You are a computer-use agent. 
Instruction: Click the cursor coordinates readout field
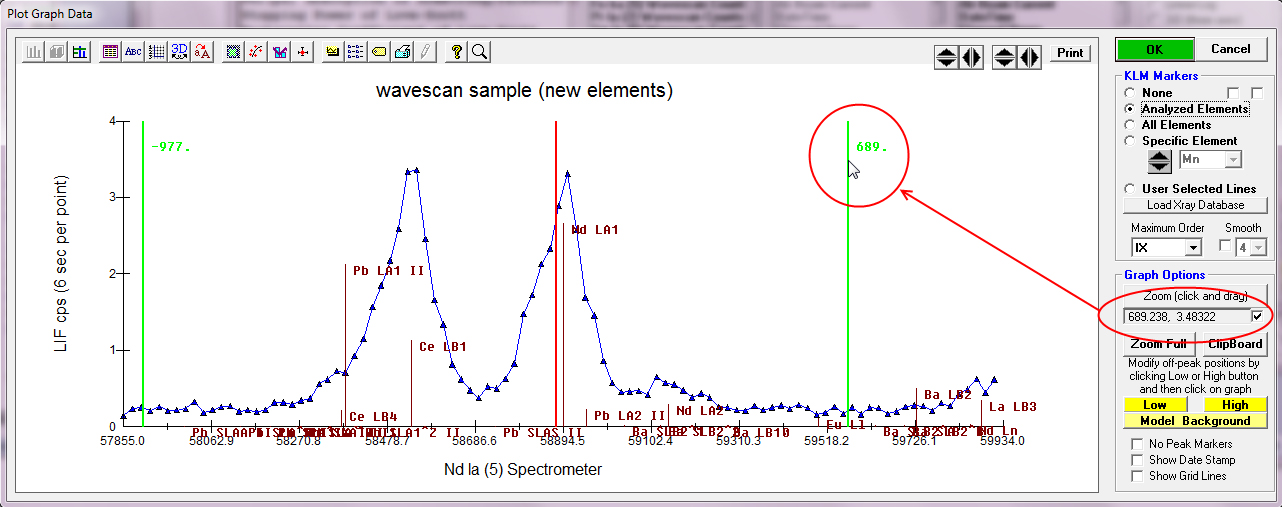point(1185,316)
